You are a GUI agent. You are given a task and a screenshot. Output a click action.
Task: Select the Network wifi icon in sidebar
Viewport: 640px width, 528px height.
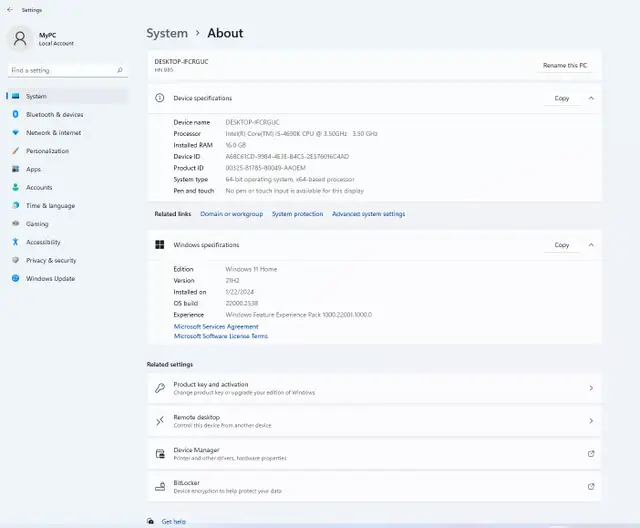tap(16, 133)
